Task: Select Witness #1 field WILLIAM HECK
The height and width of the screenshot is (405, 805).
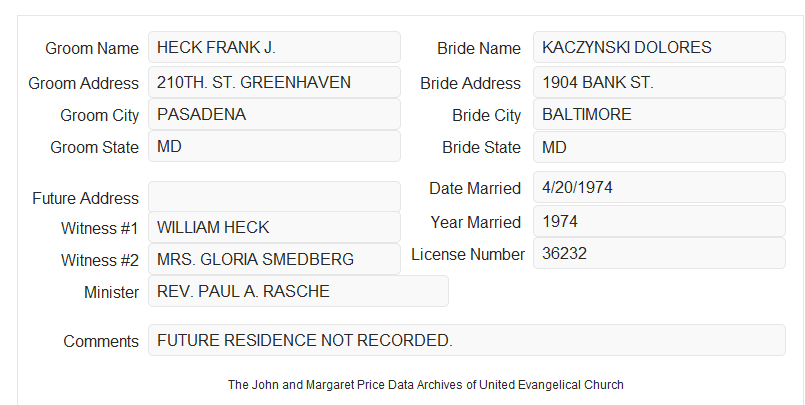Action: pyautogui.click(x=274, y=227)
